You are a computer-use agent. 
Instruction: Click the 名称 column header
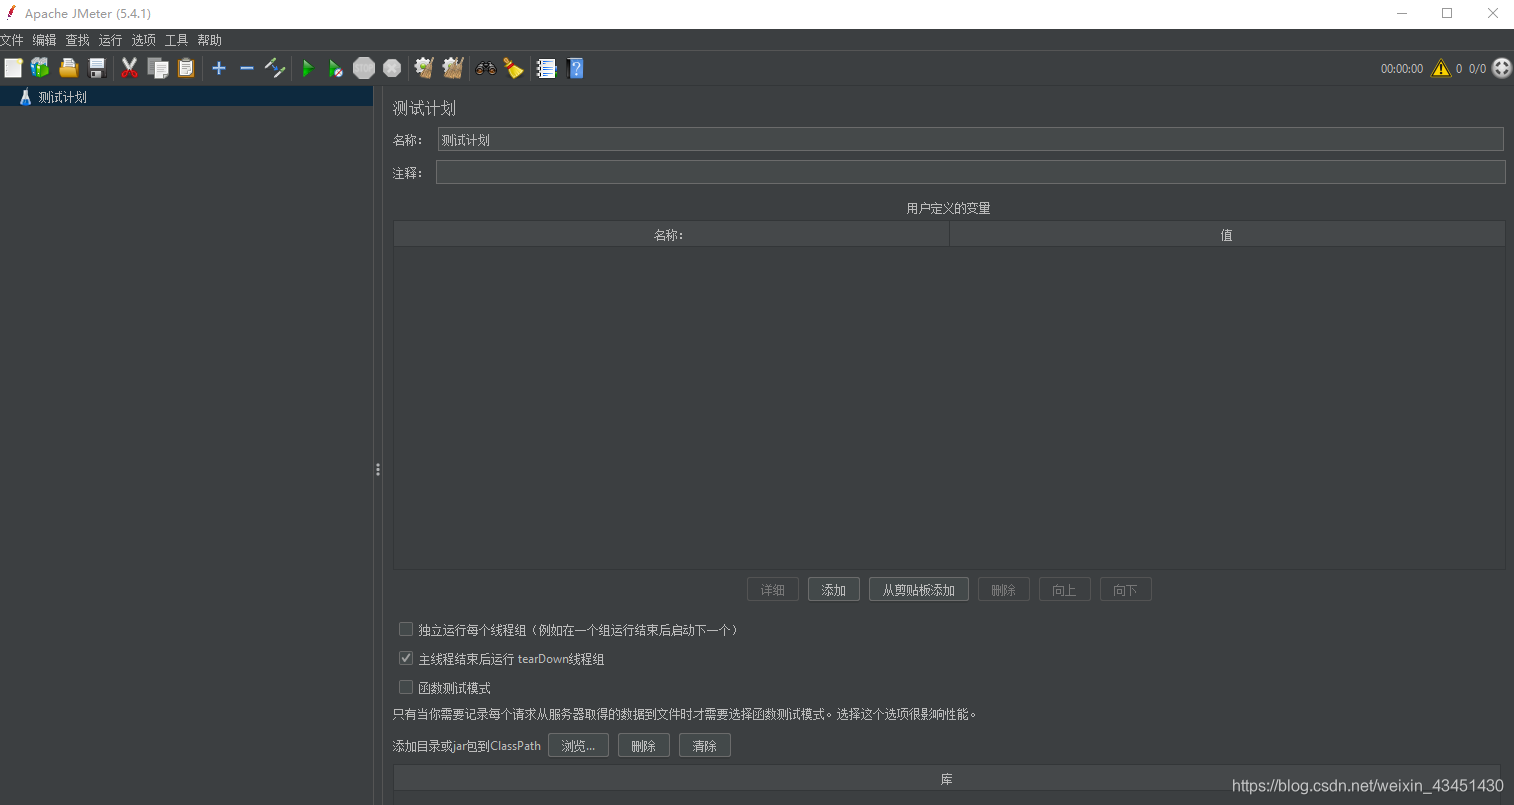(671, 235)
